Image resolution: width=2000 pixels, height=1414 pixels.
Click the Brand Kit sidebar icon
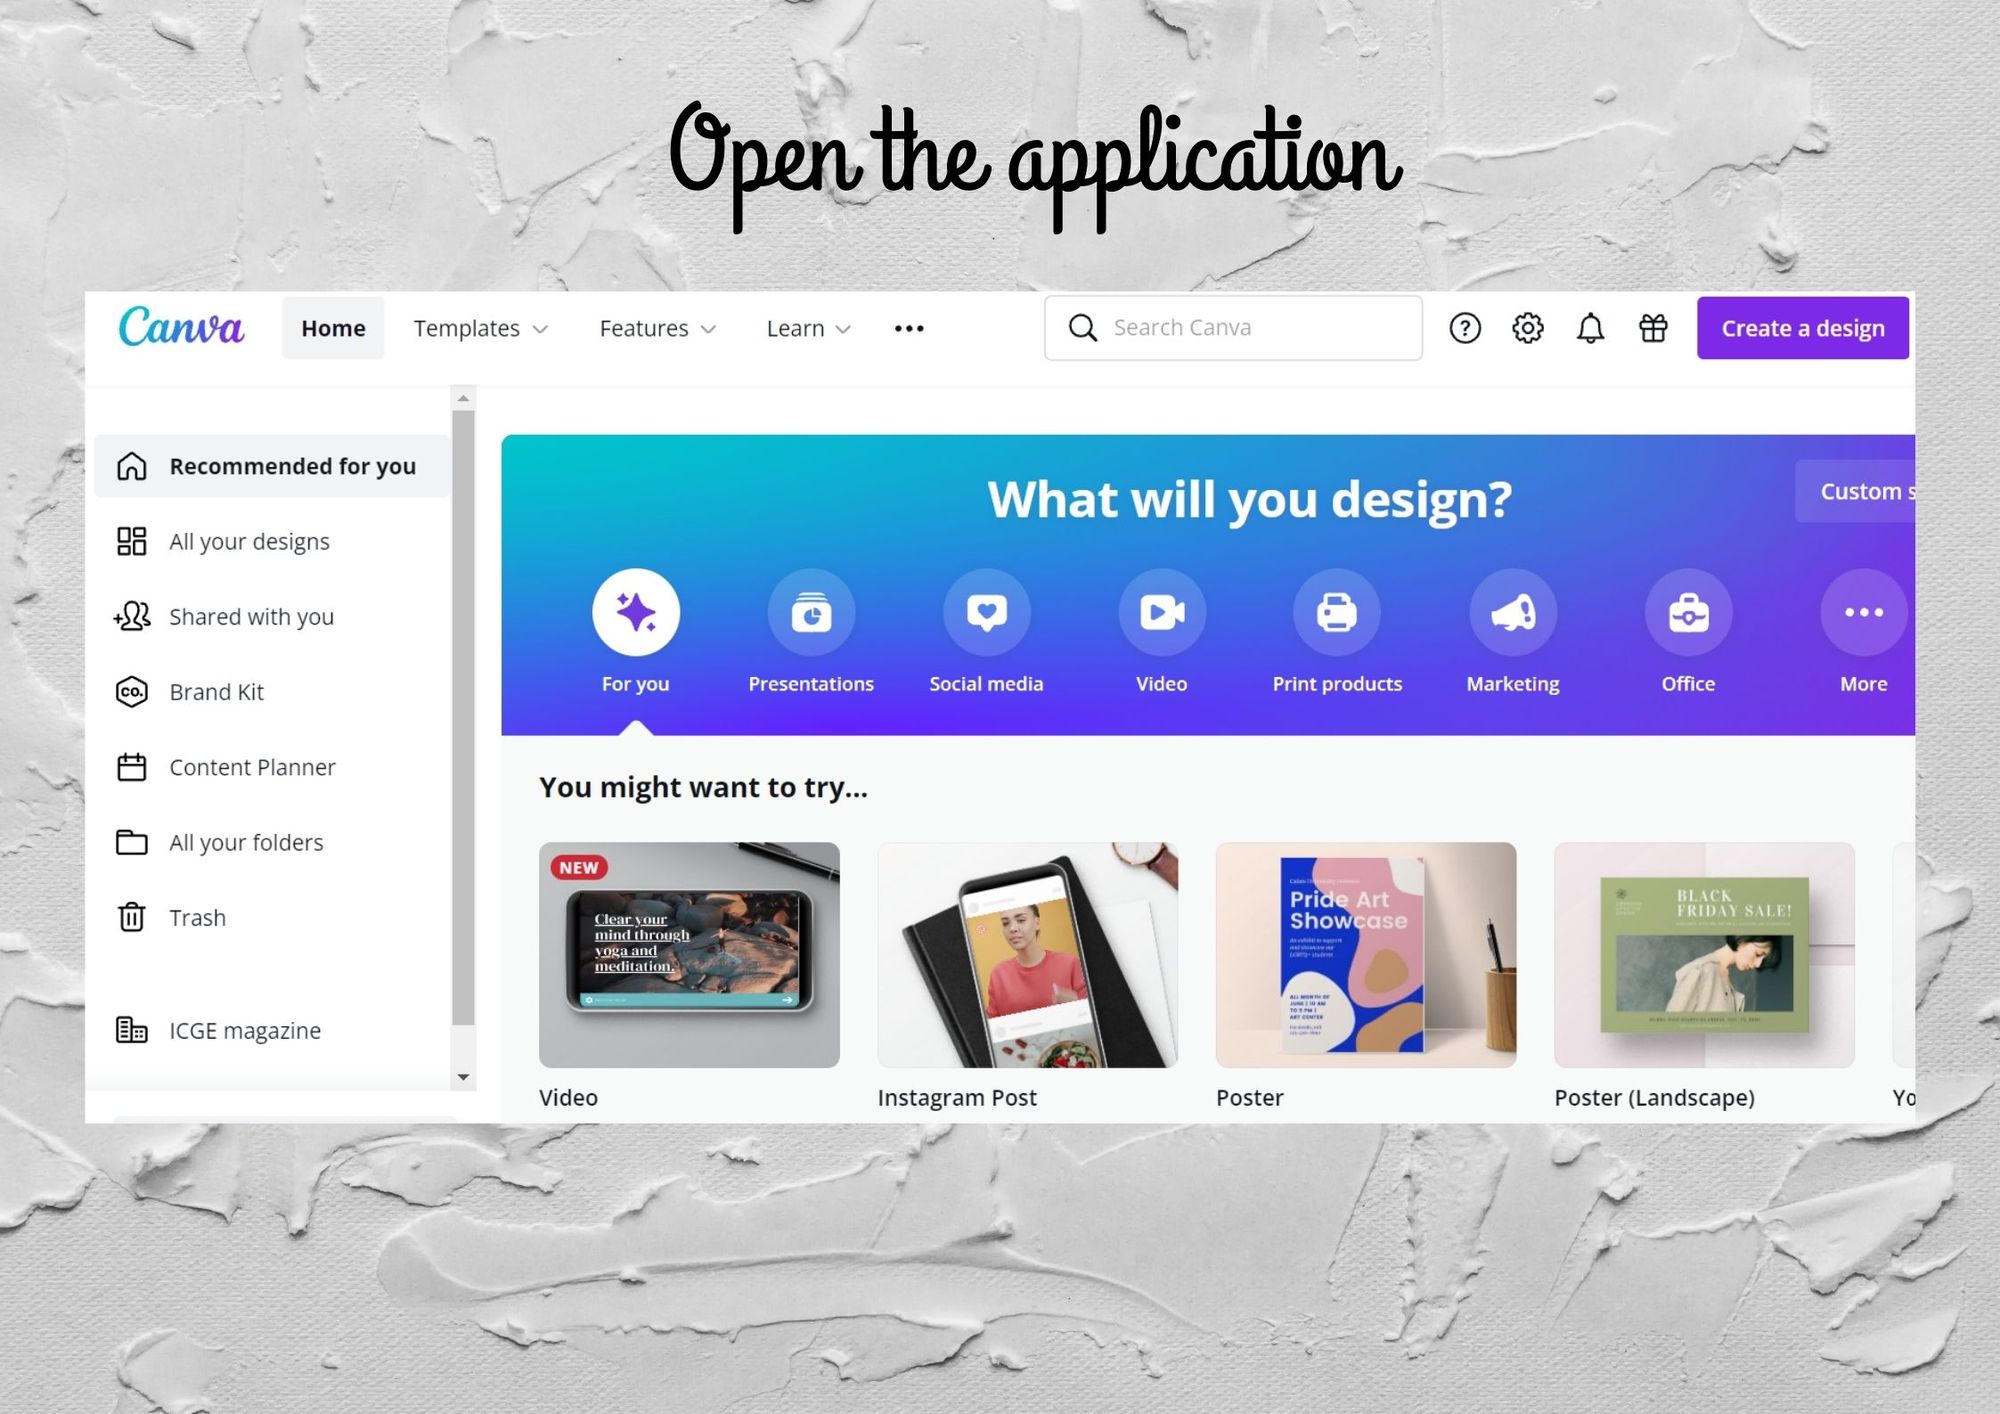pos(132,692)
